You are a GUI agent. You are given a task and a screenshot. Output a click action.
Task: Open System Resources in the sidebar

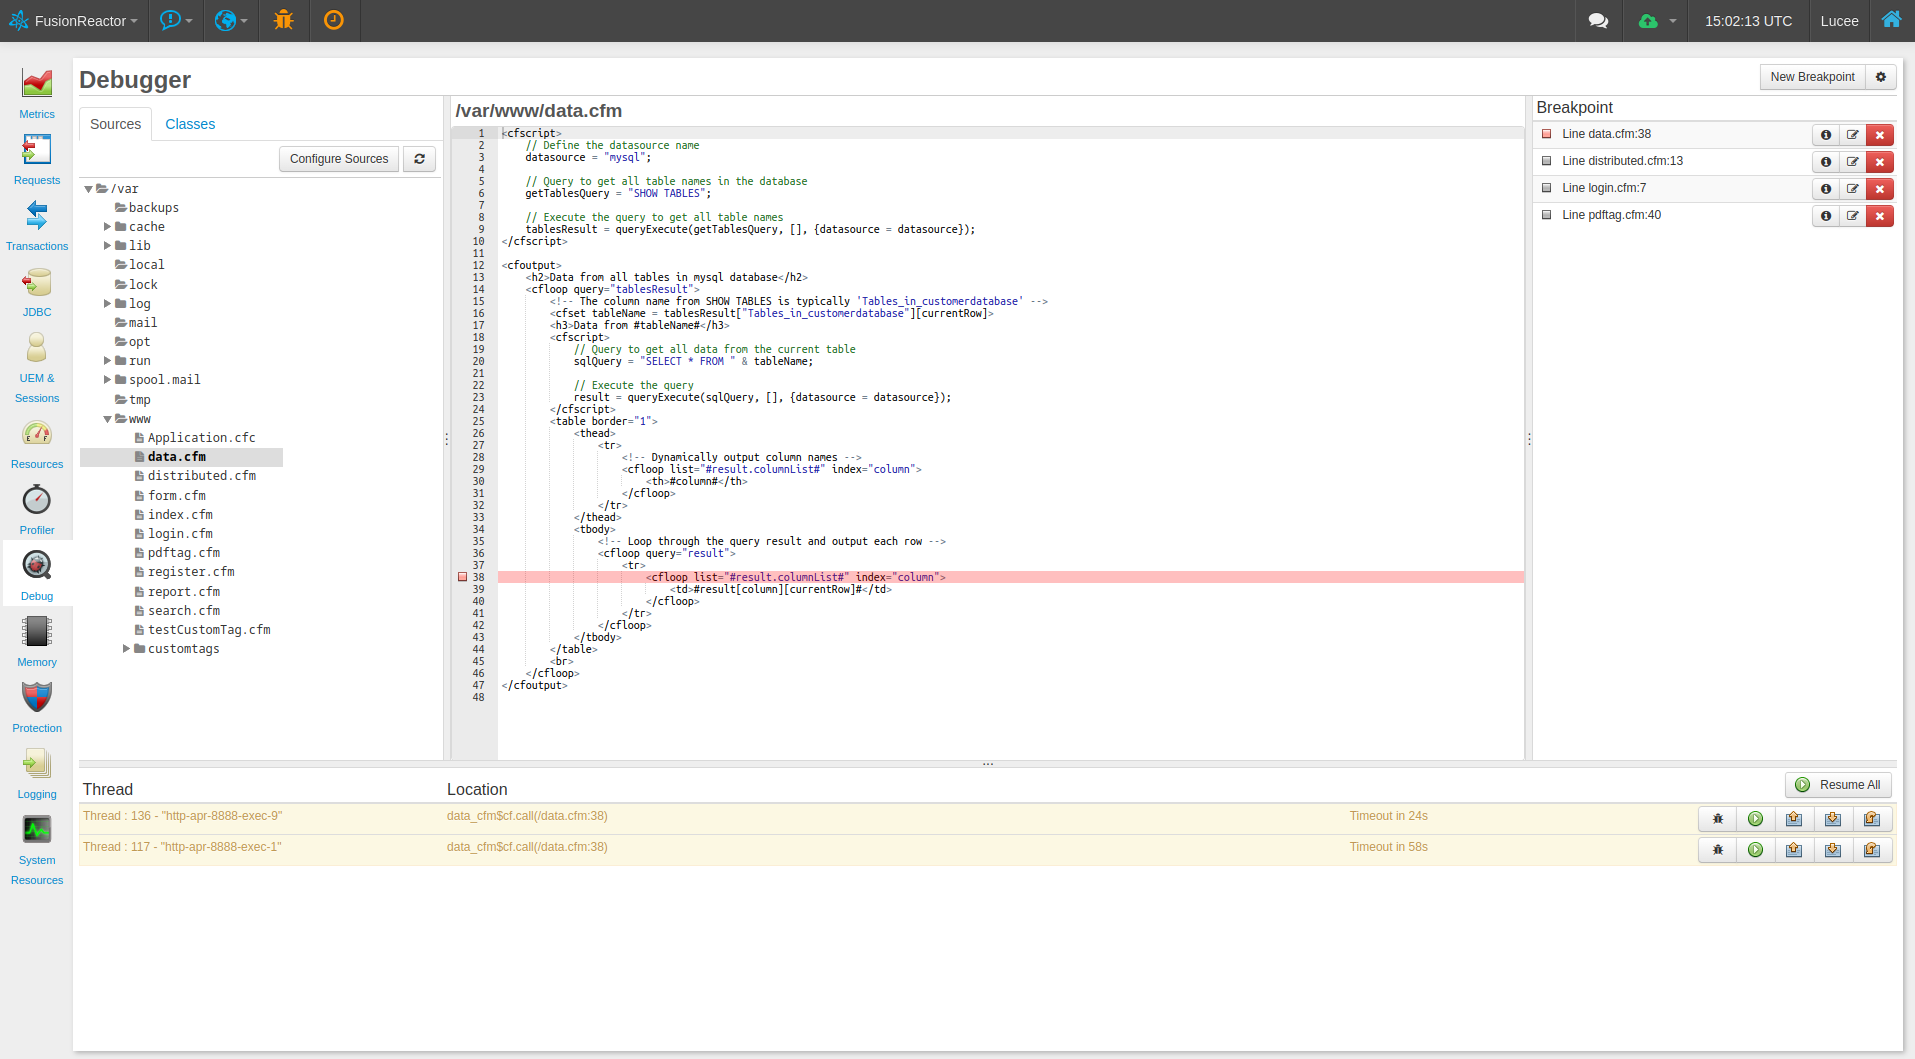tap(37, 850)
